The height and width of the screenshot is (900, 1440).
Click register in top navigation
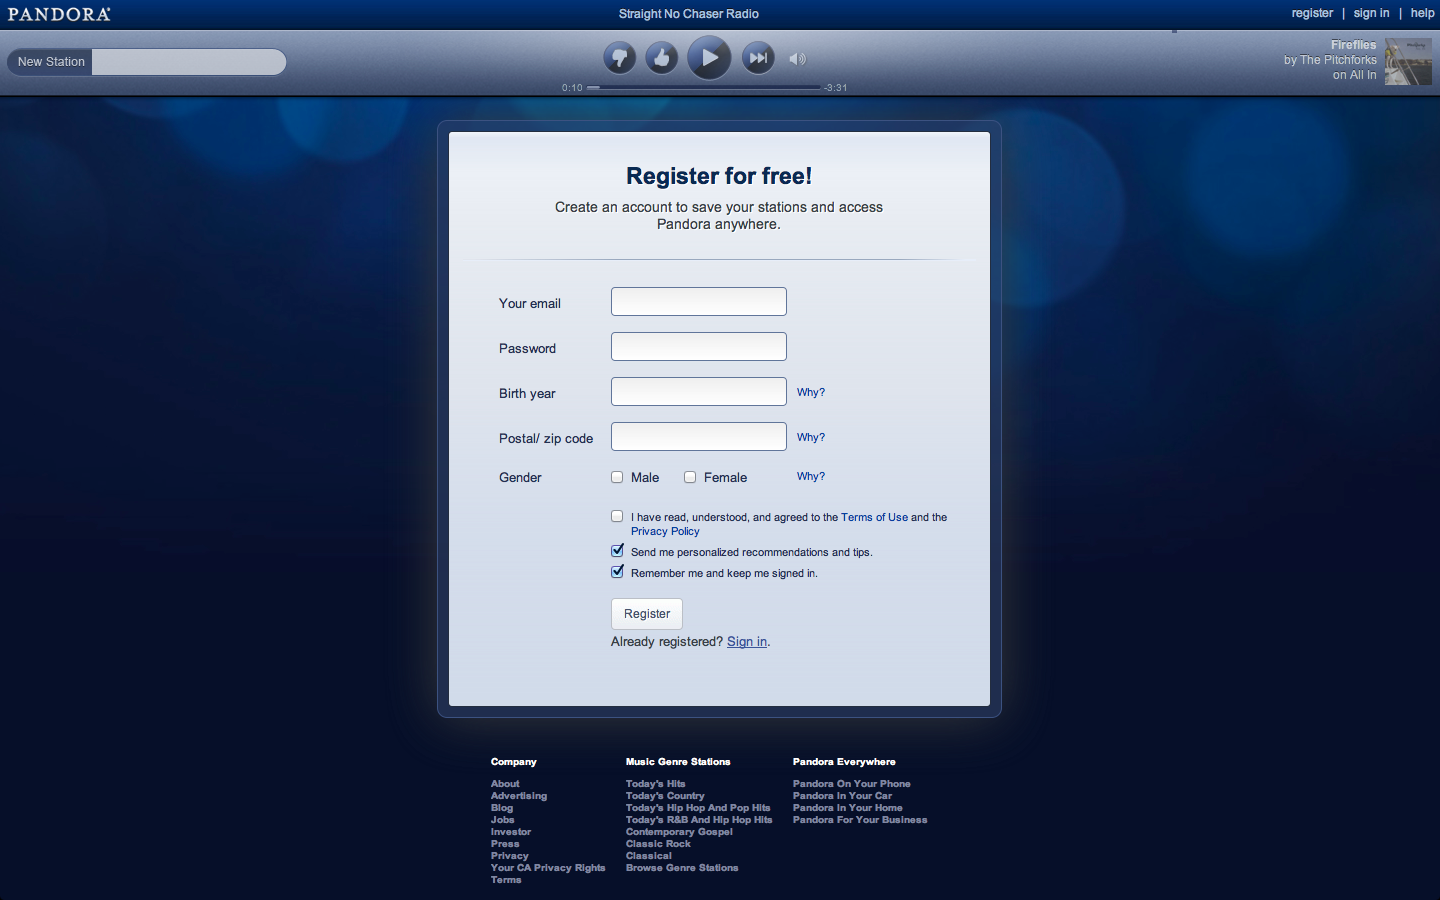[1312, 13]
